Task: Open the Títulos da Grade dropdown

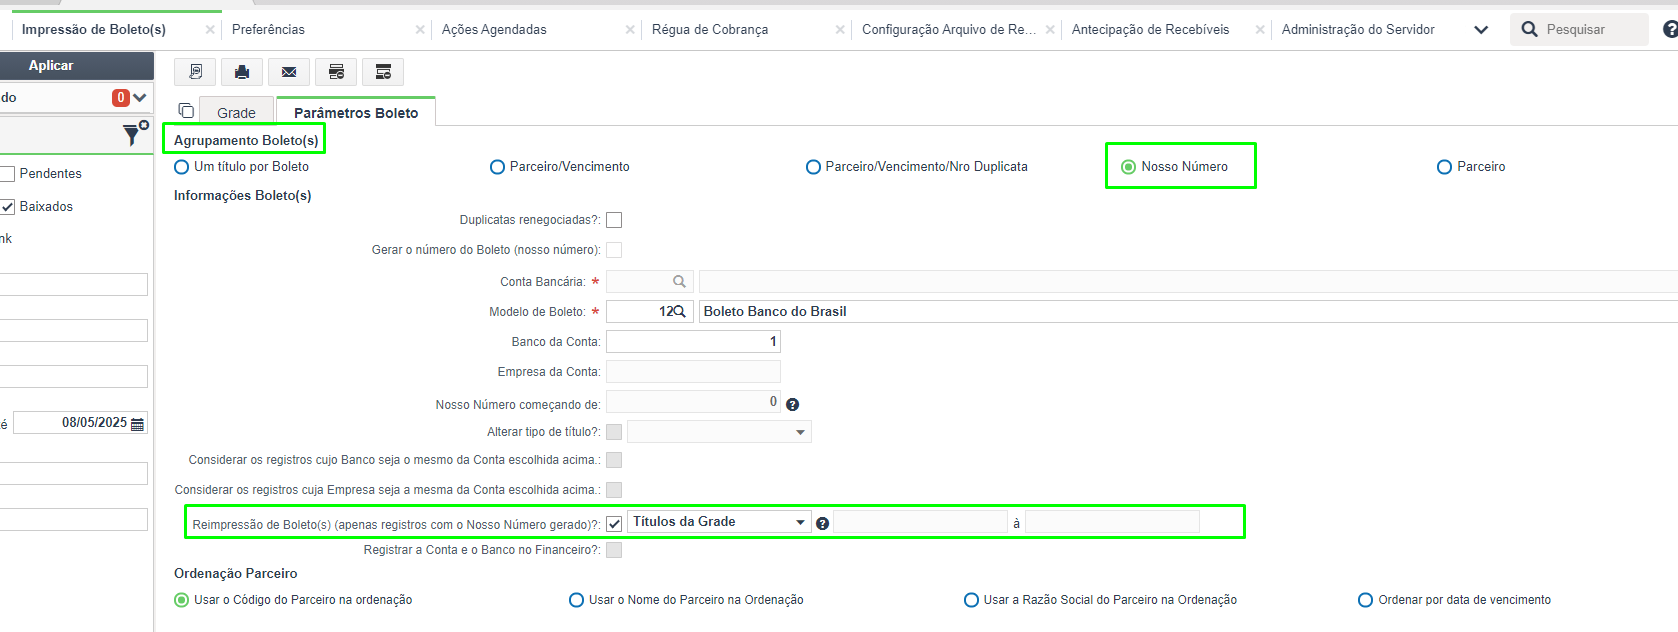Action: click(719, 522)
